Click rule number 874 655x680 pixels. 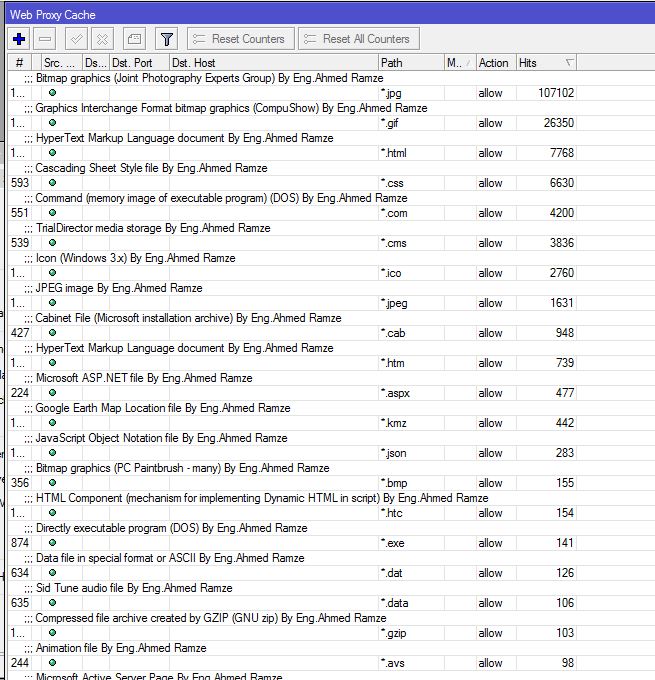coord(20,543)
